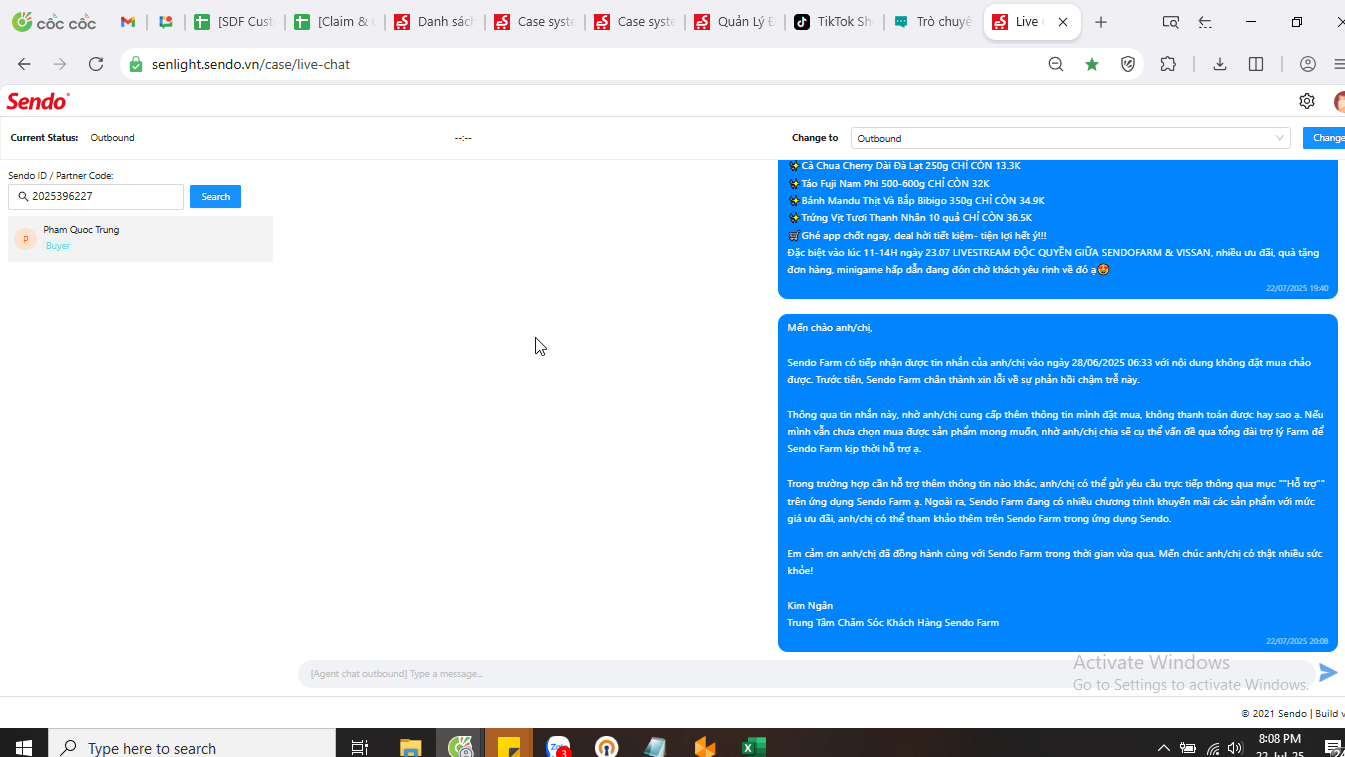Switch to the Claim & spreadsheet tab
Viewport: 1345px width, 757px height.
(334, 22)
